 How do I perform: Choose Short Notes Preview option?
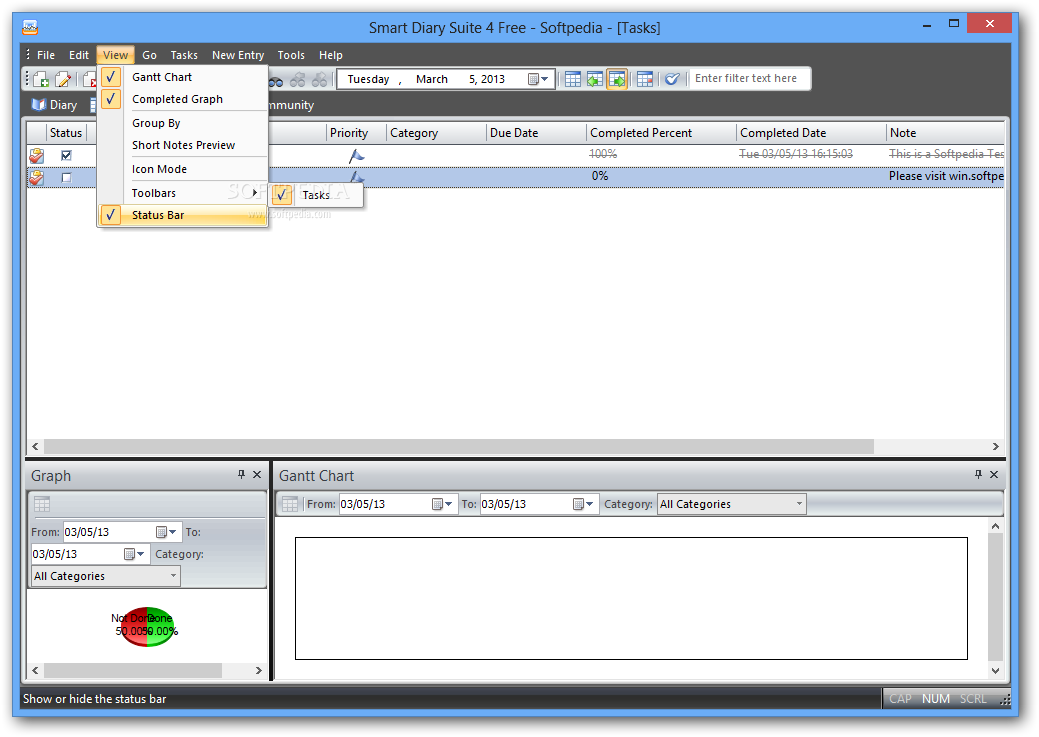(183, 145)
